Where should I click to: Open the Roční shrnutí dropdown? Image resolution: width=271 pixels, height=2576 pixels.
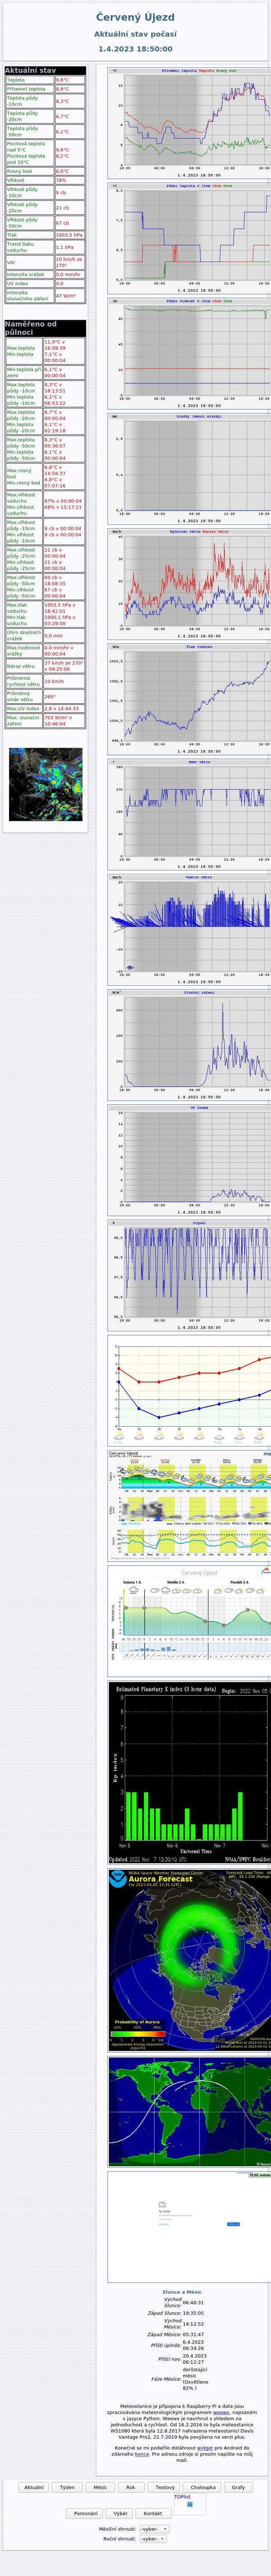tap(153, 2538)
